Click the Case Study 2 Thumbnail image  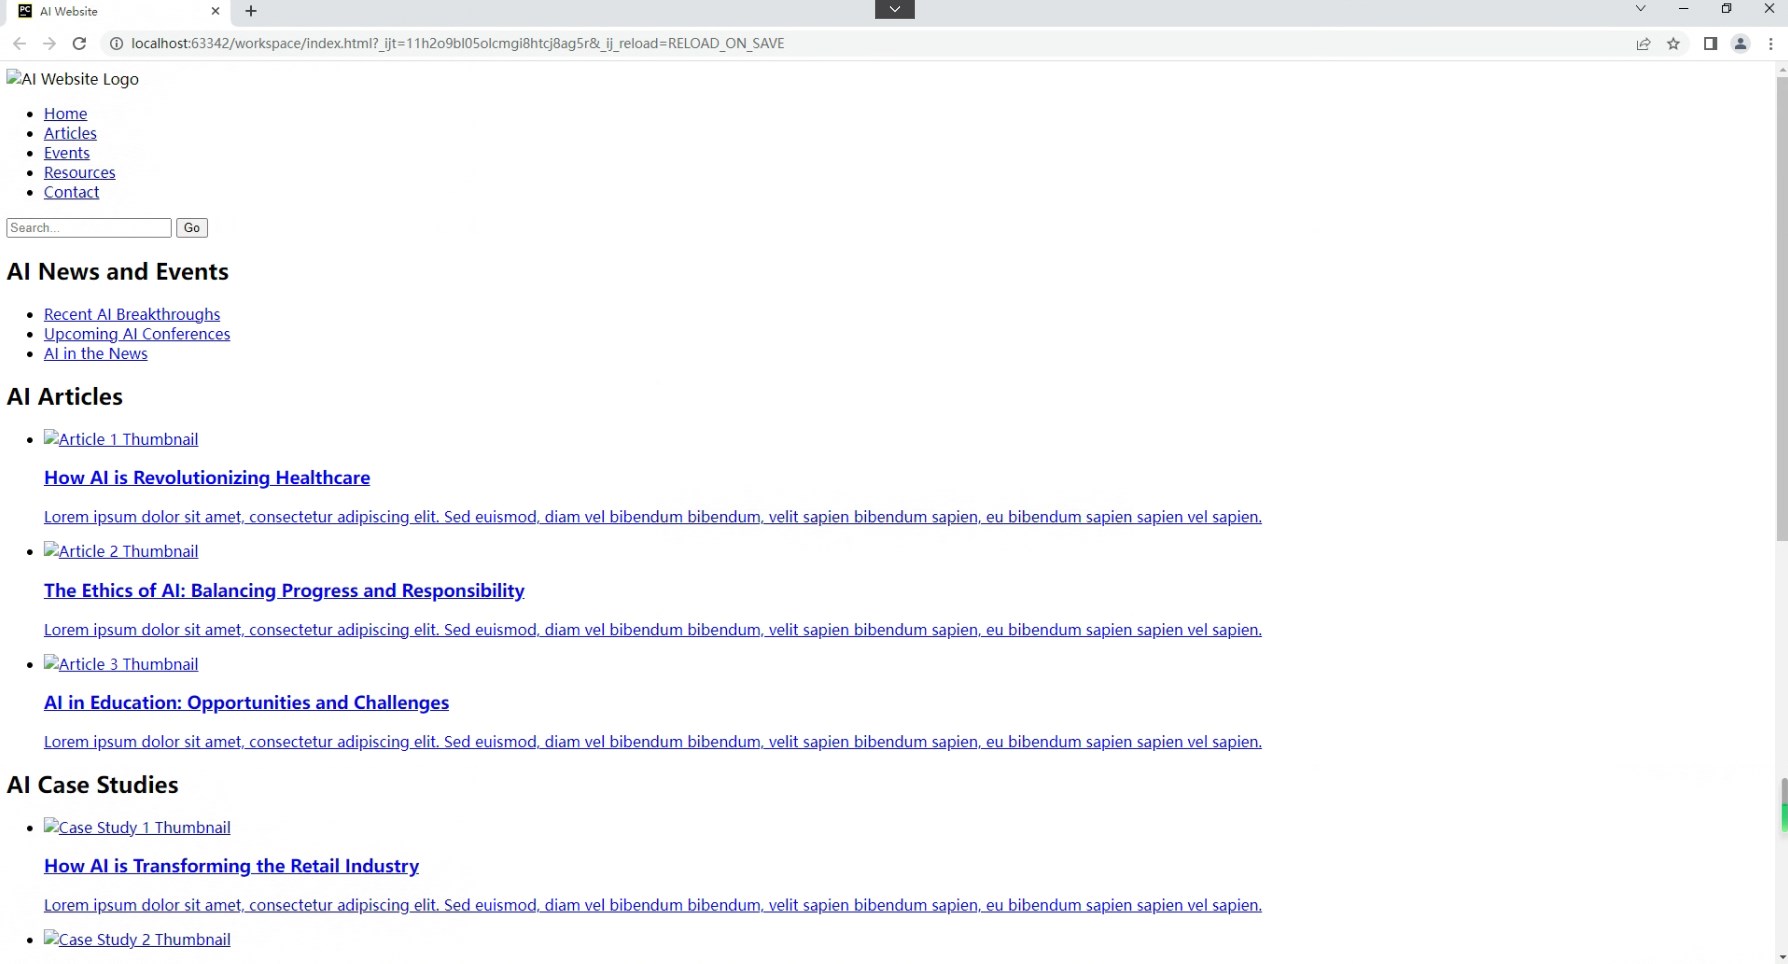coord(137,940)
